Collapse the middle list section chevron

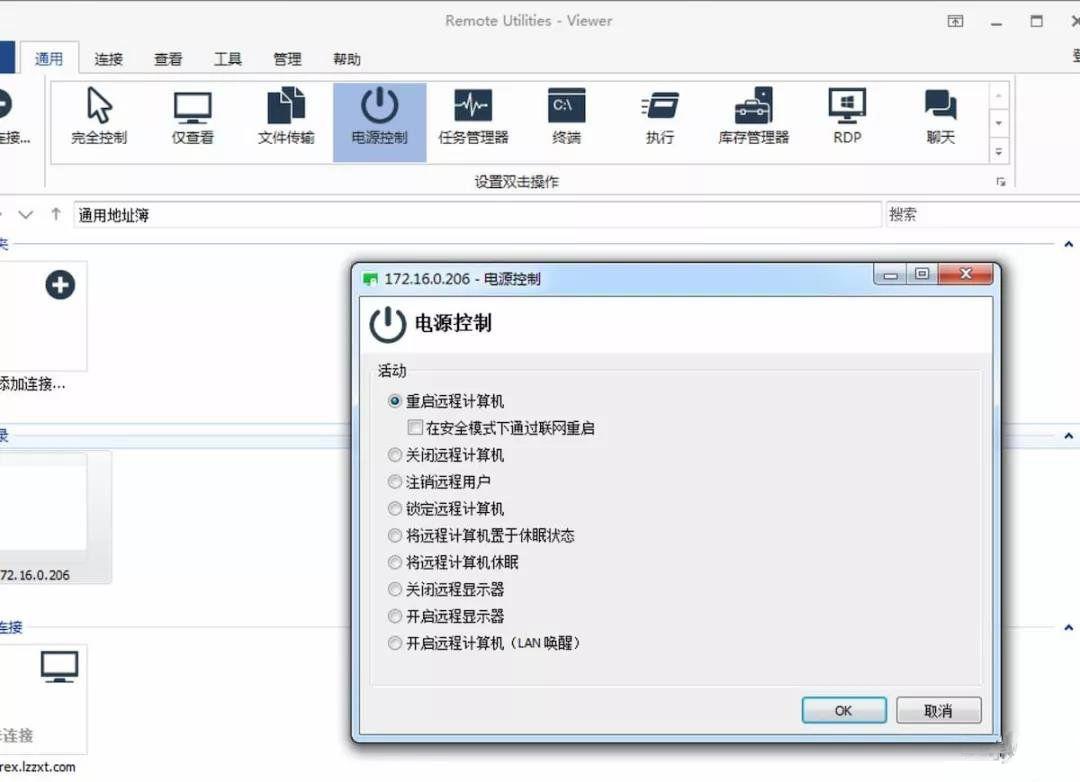[x=1068, y=435]
